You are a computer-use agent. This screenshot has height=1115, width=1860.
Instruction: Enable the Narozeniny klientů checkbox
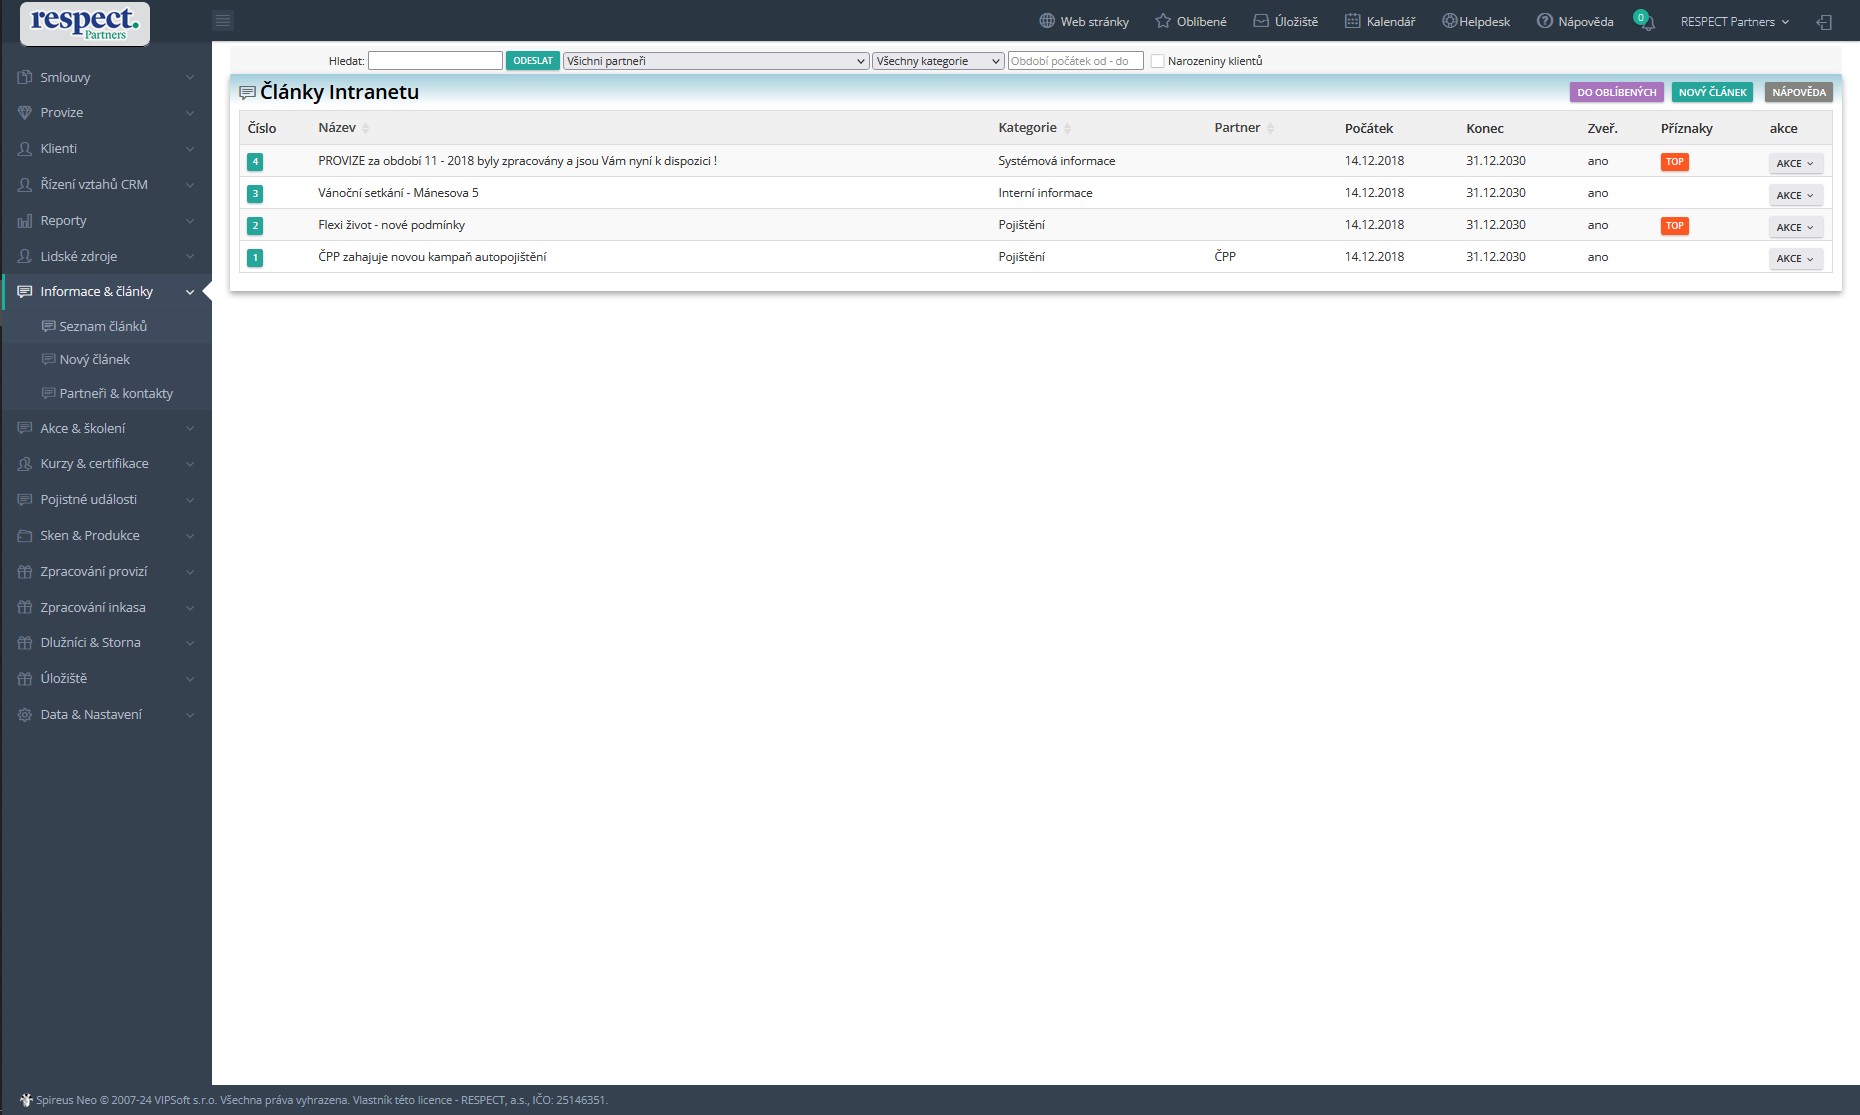click(1157, 61)
